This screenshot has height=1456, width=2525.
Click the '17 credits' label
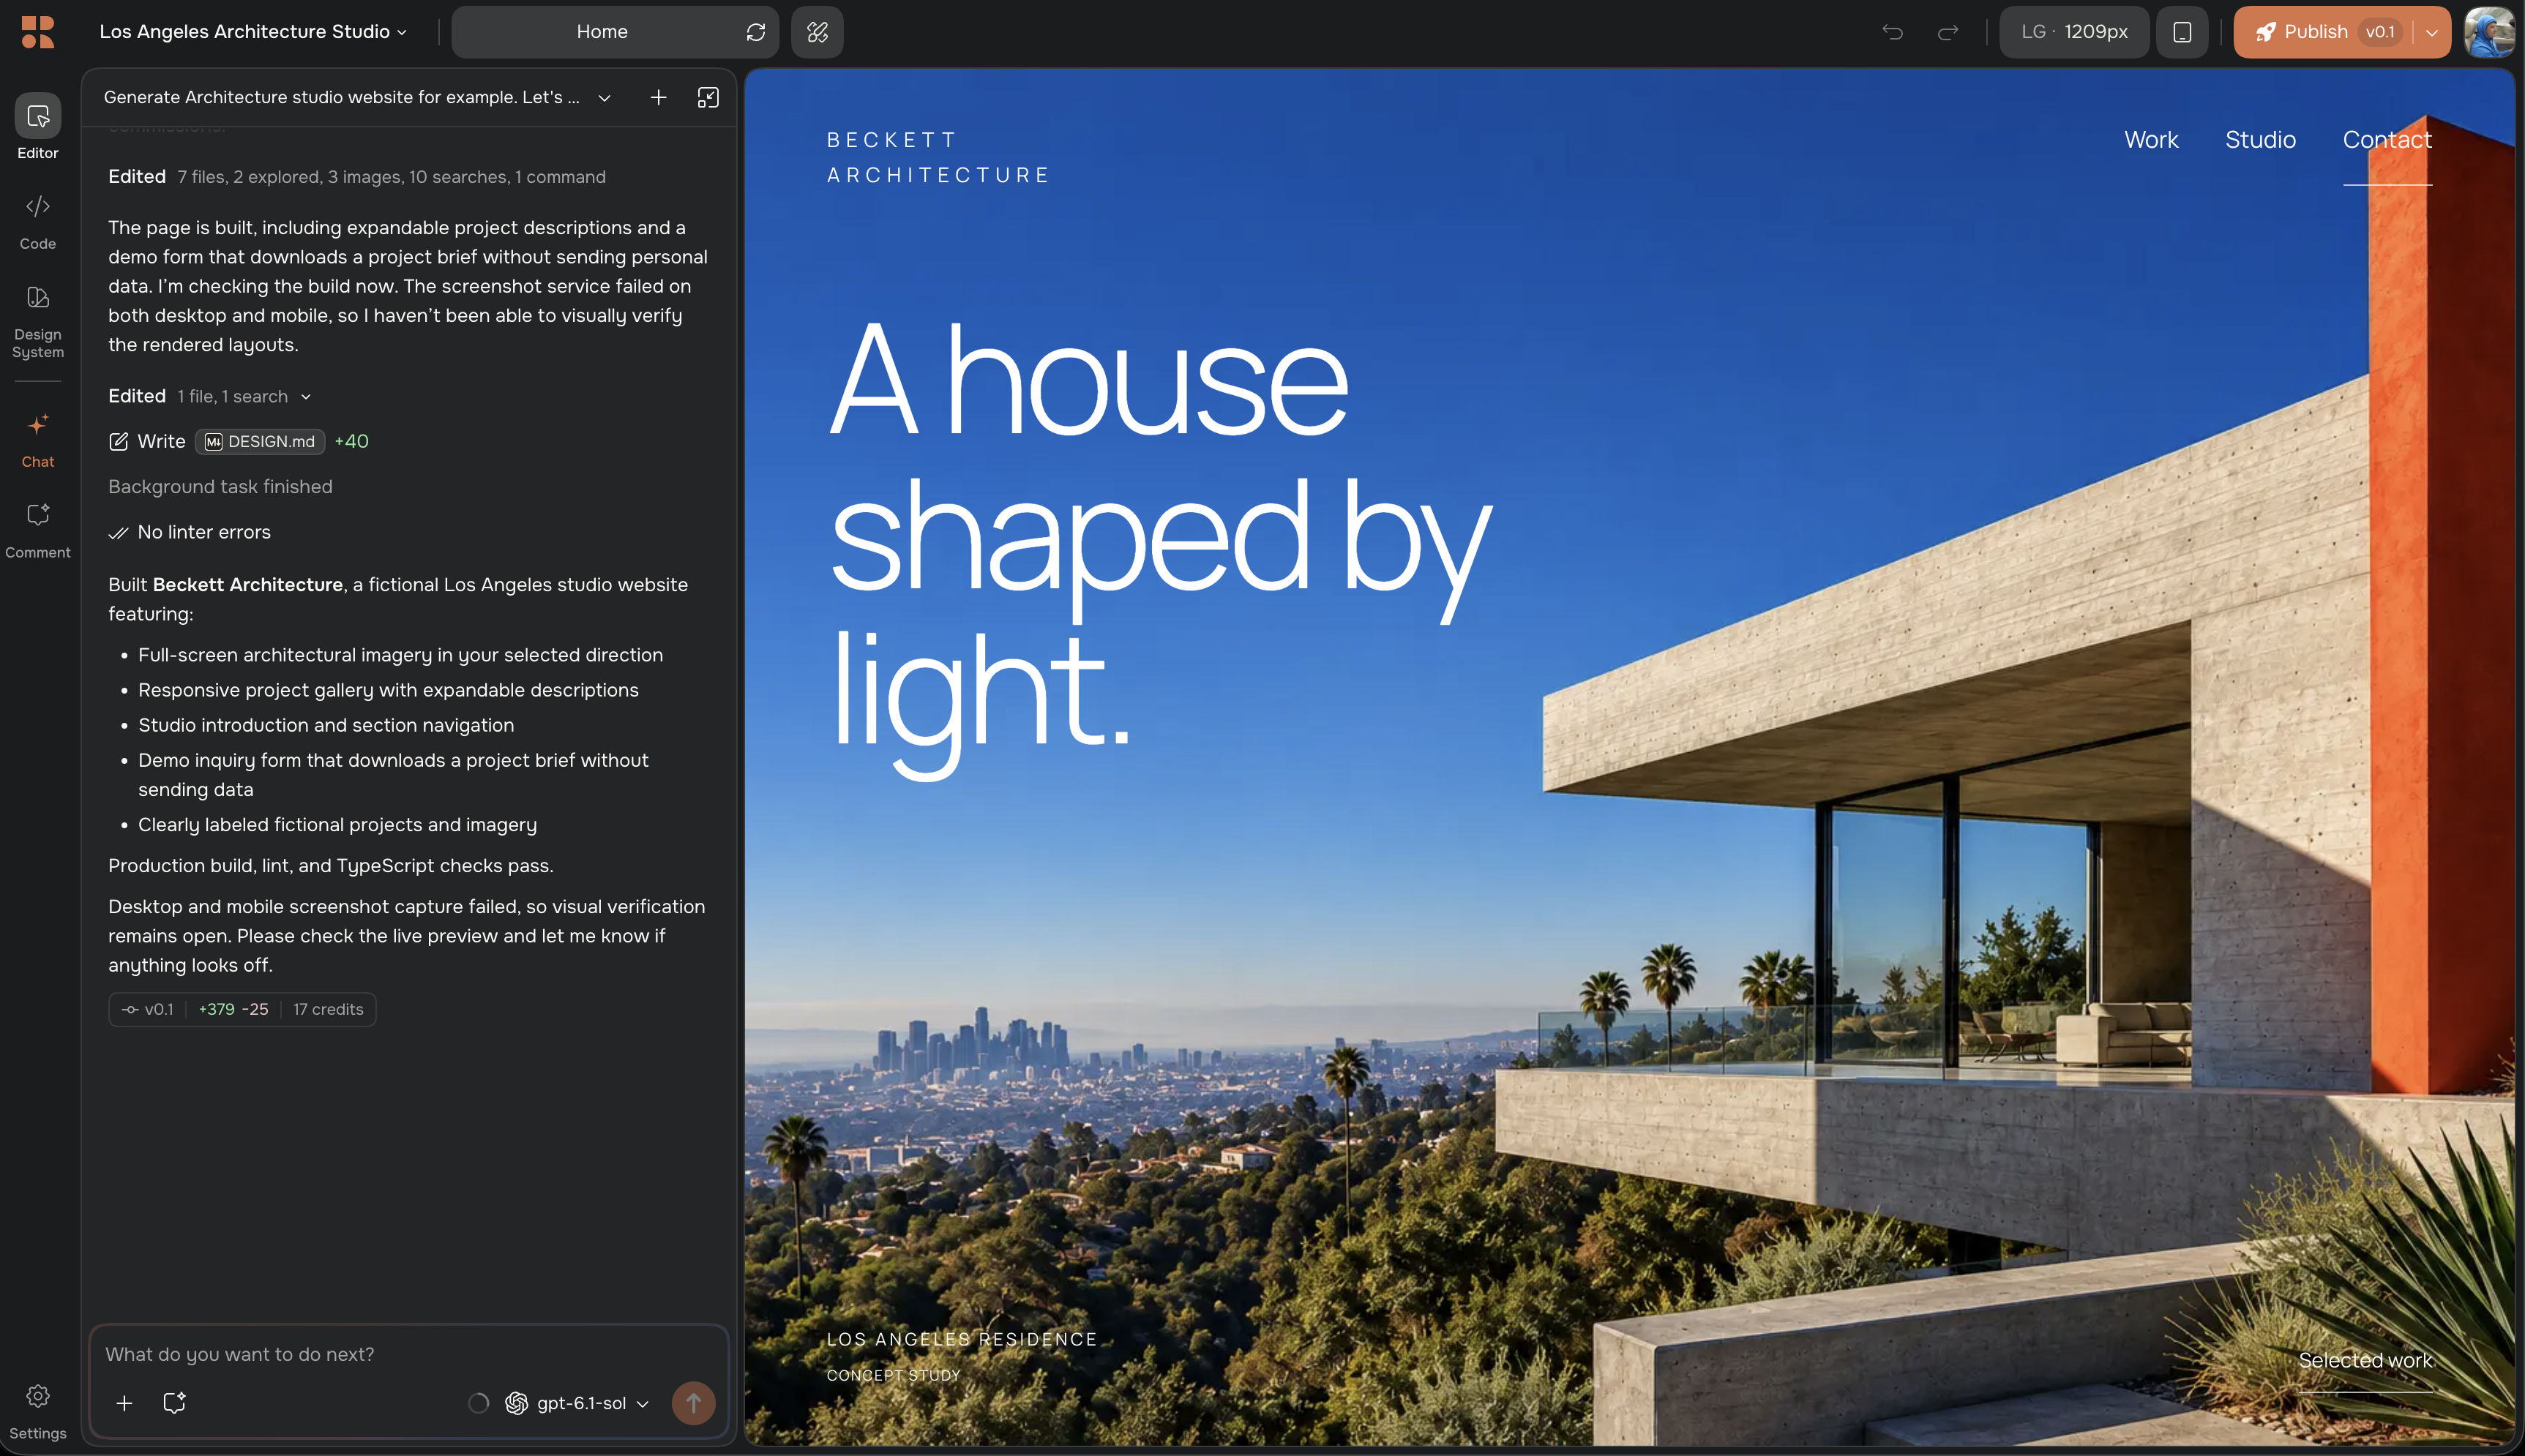tap(328, 1009)
